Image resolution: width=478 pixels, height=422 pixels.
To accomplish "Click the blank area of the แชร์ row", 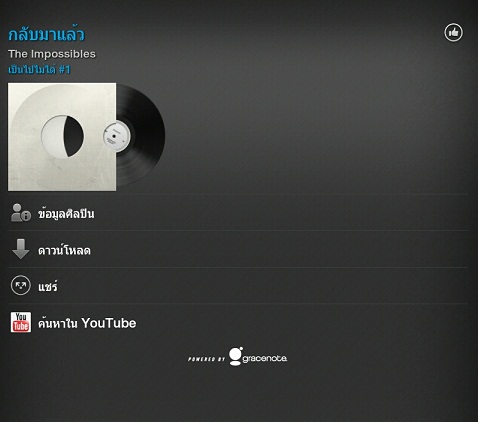I will [263, 286].
